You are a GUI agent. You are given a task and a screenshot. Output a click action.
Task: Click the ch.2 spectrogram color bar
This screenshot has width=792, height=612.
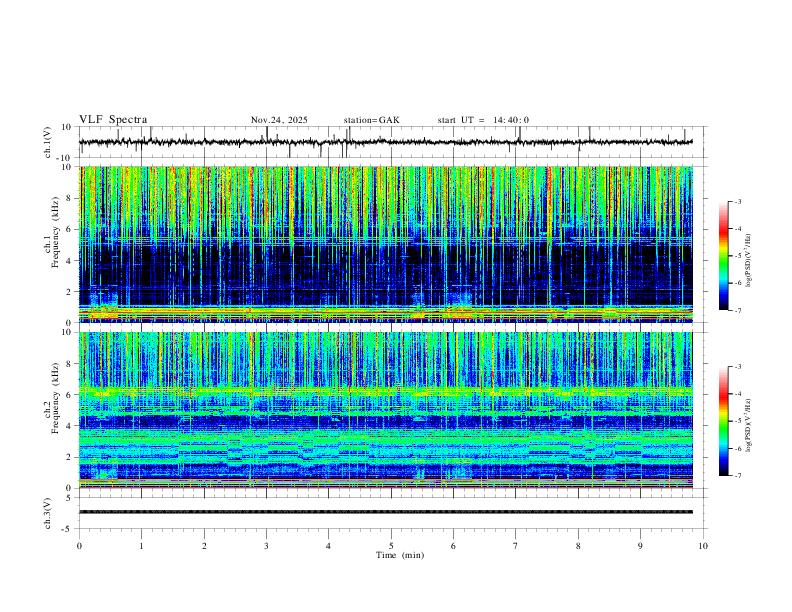tap(723, 421)
